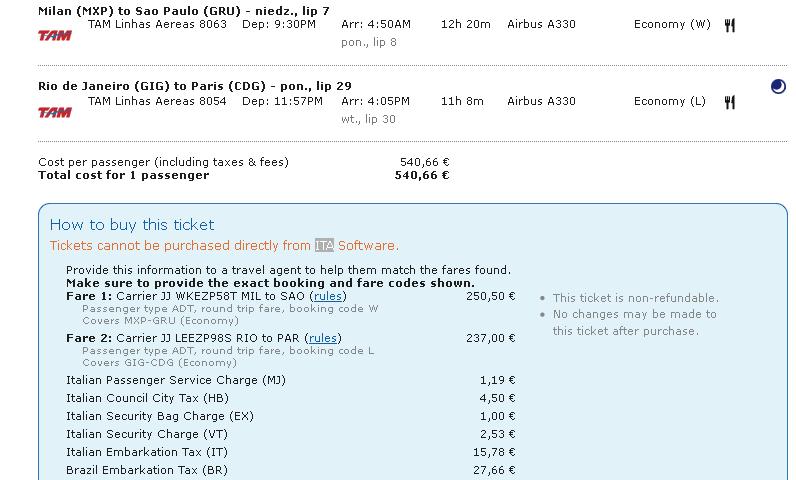This screenshot has width=796, height=480.
Task: Click the Economy (W) cabin label
Action: coord(672,24)
